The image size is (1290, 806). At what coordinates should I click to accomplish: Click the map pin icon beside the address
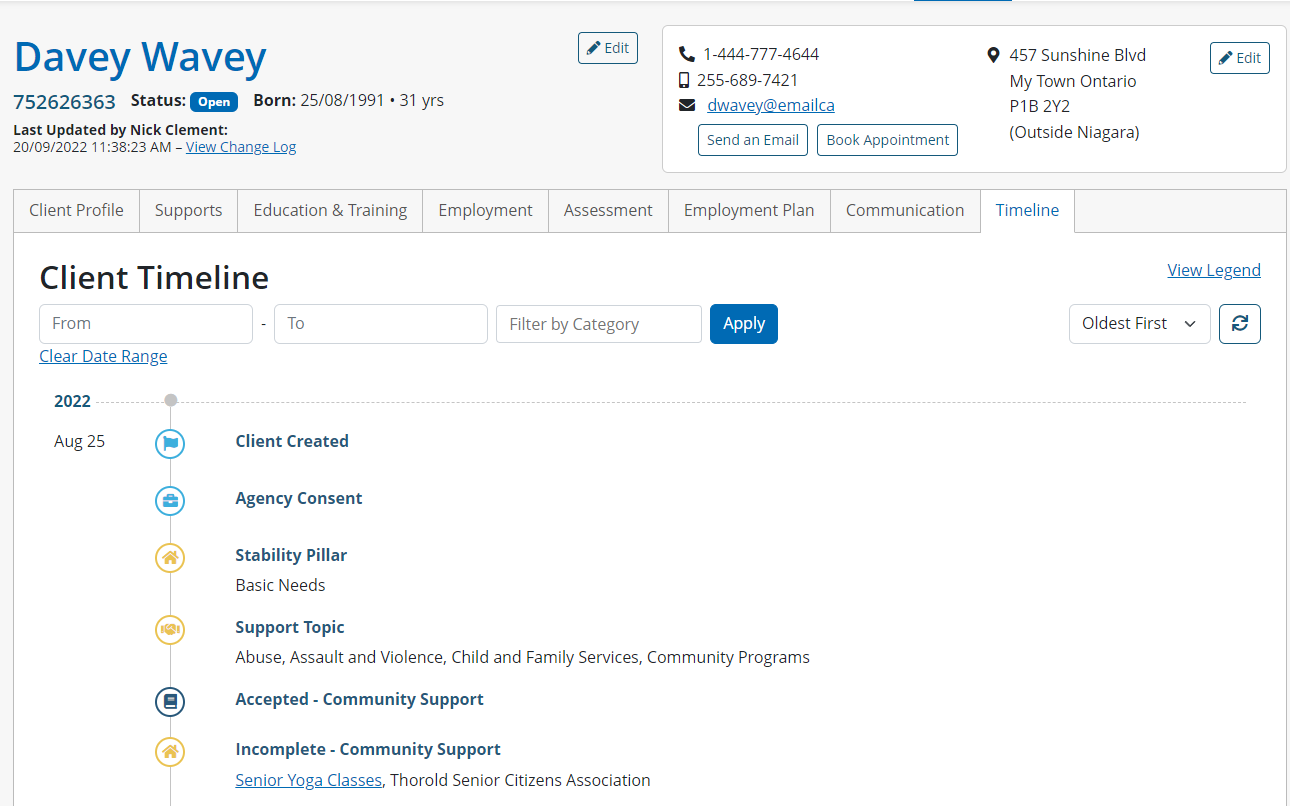tap(993, 55)
